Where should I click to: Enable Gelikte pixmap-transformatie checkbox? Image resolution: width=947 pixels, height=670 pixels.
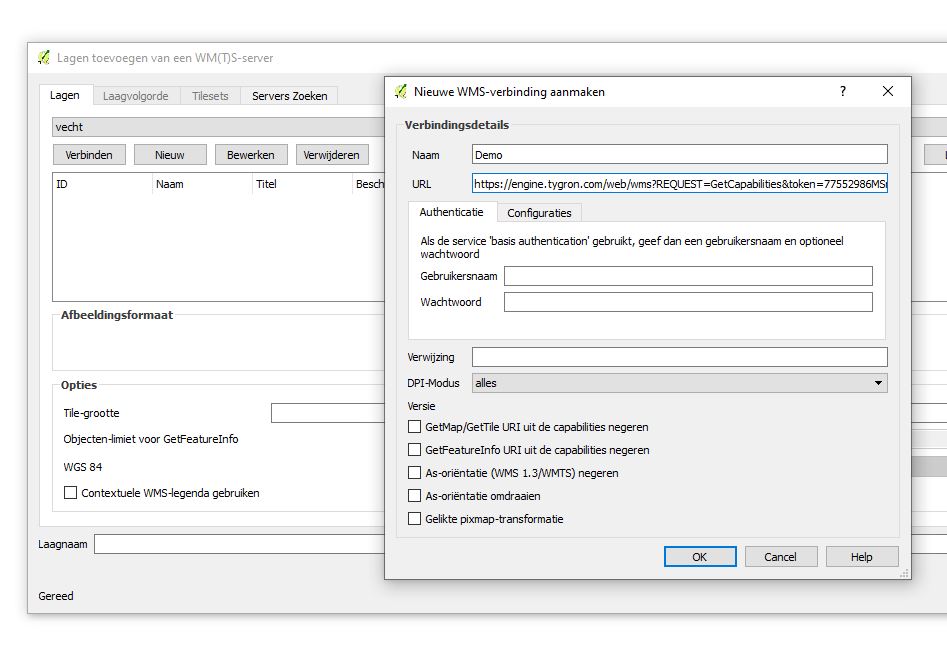(x=415, y=519)
